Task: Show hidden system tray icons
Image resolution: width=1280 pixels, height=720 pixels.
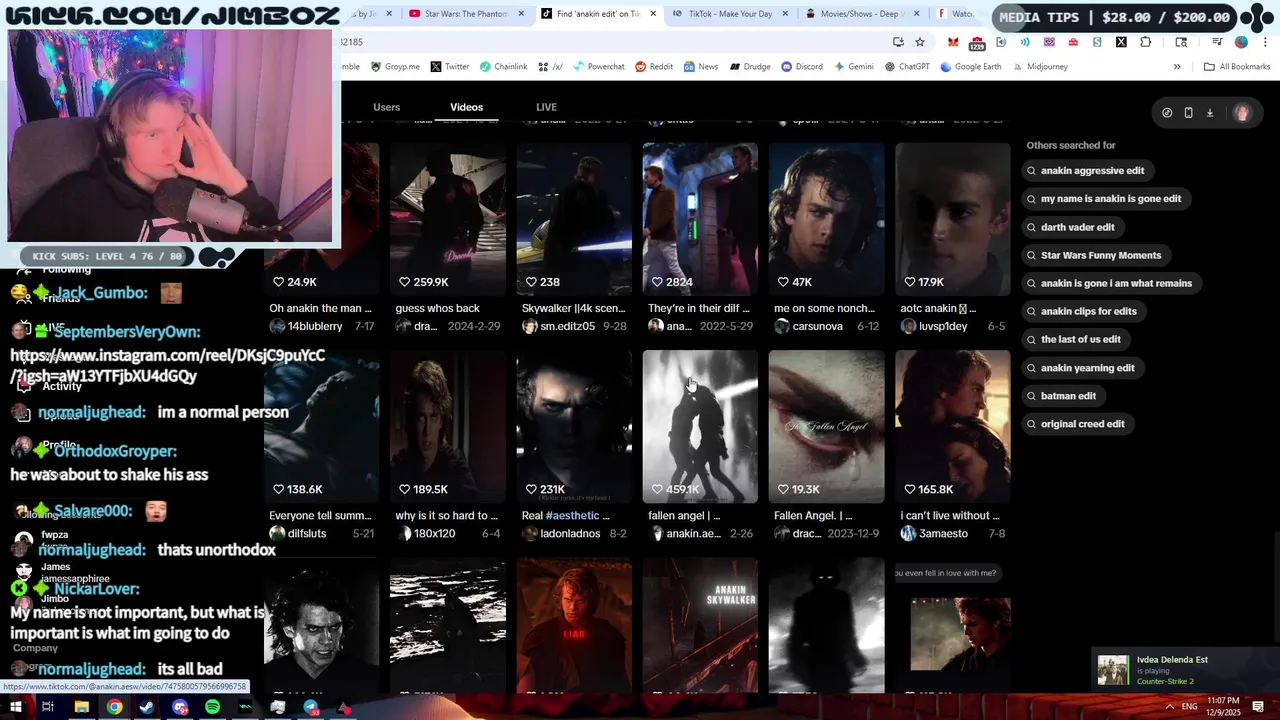Action: click(1169, 706)
